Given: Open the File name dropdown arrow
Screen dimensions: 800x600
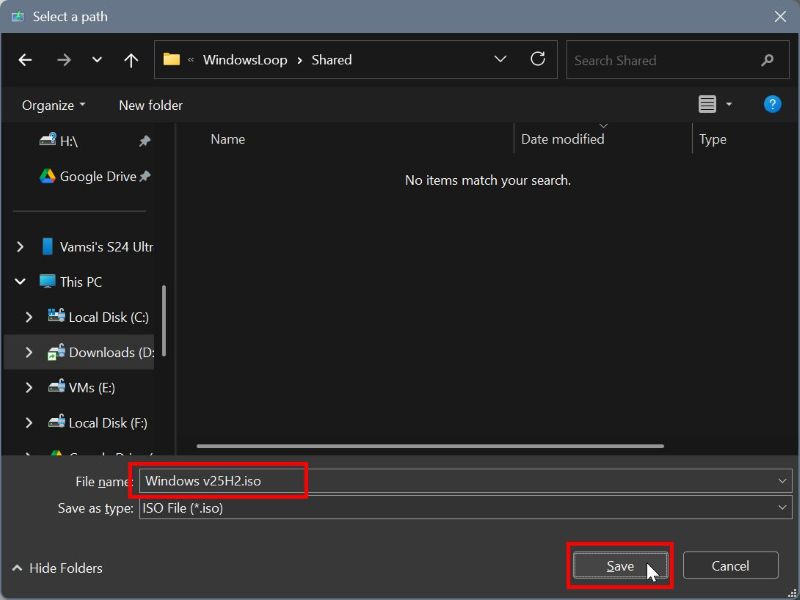Looking at the screenshot, I should pyautogui.click(x=782, y=481).
